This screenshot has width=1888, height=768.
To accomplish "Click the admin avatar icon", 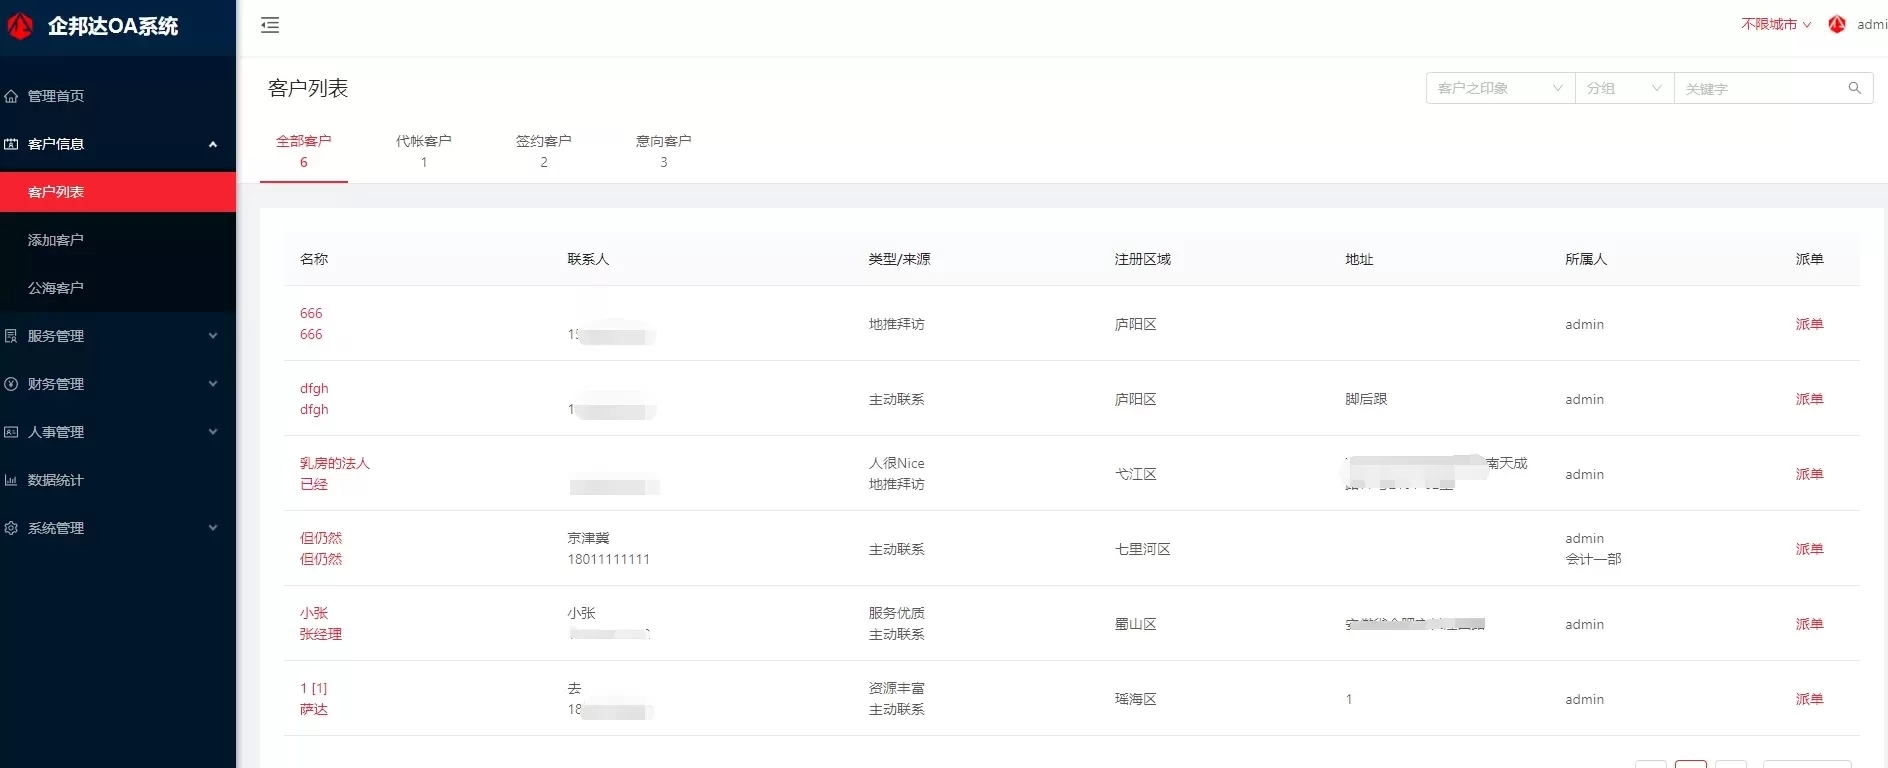I will 1837,25.
